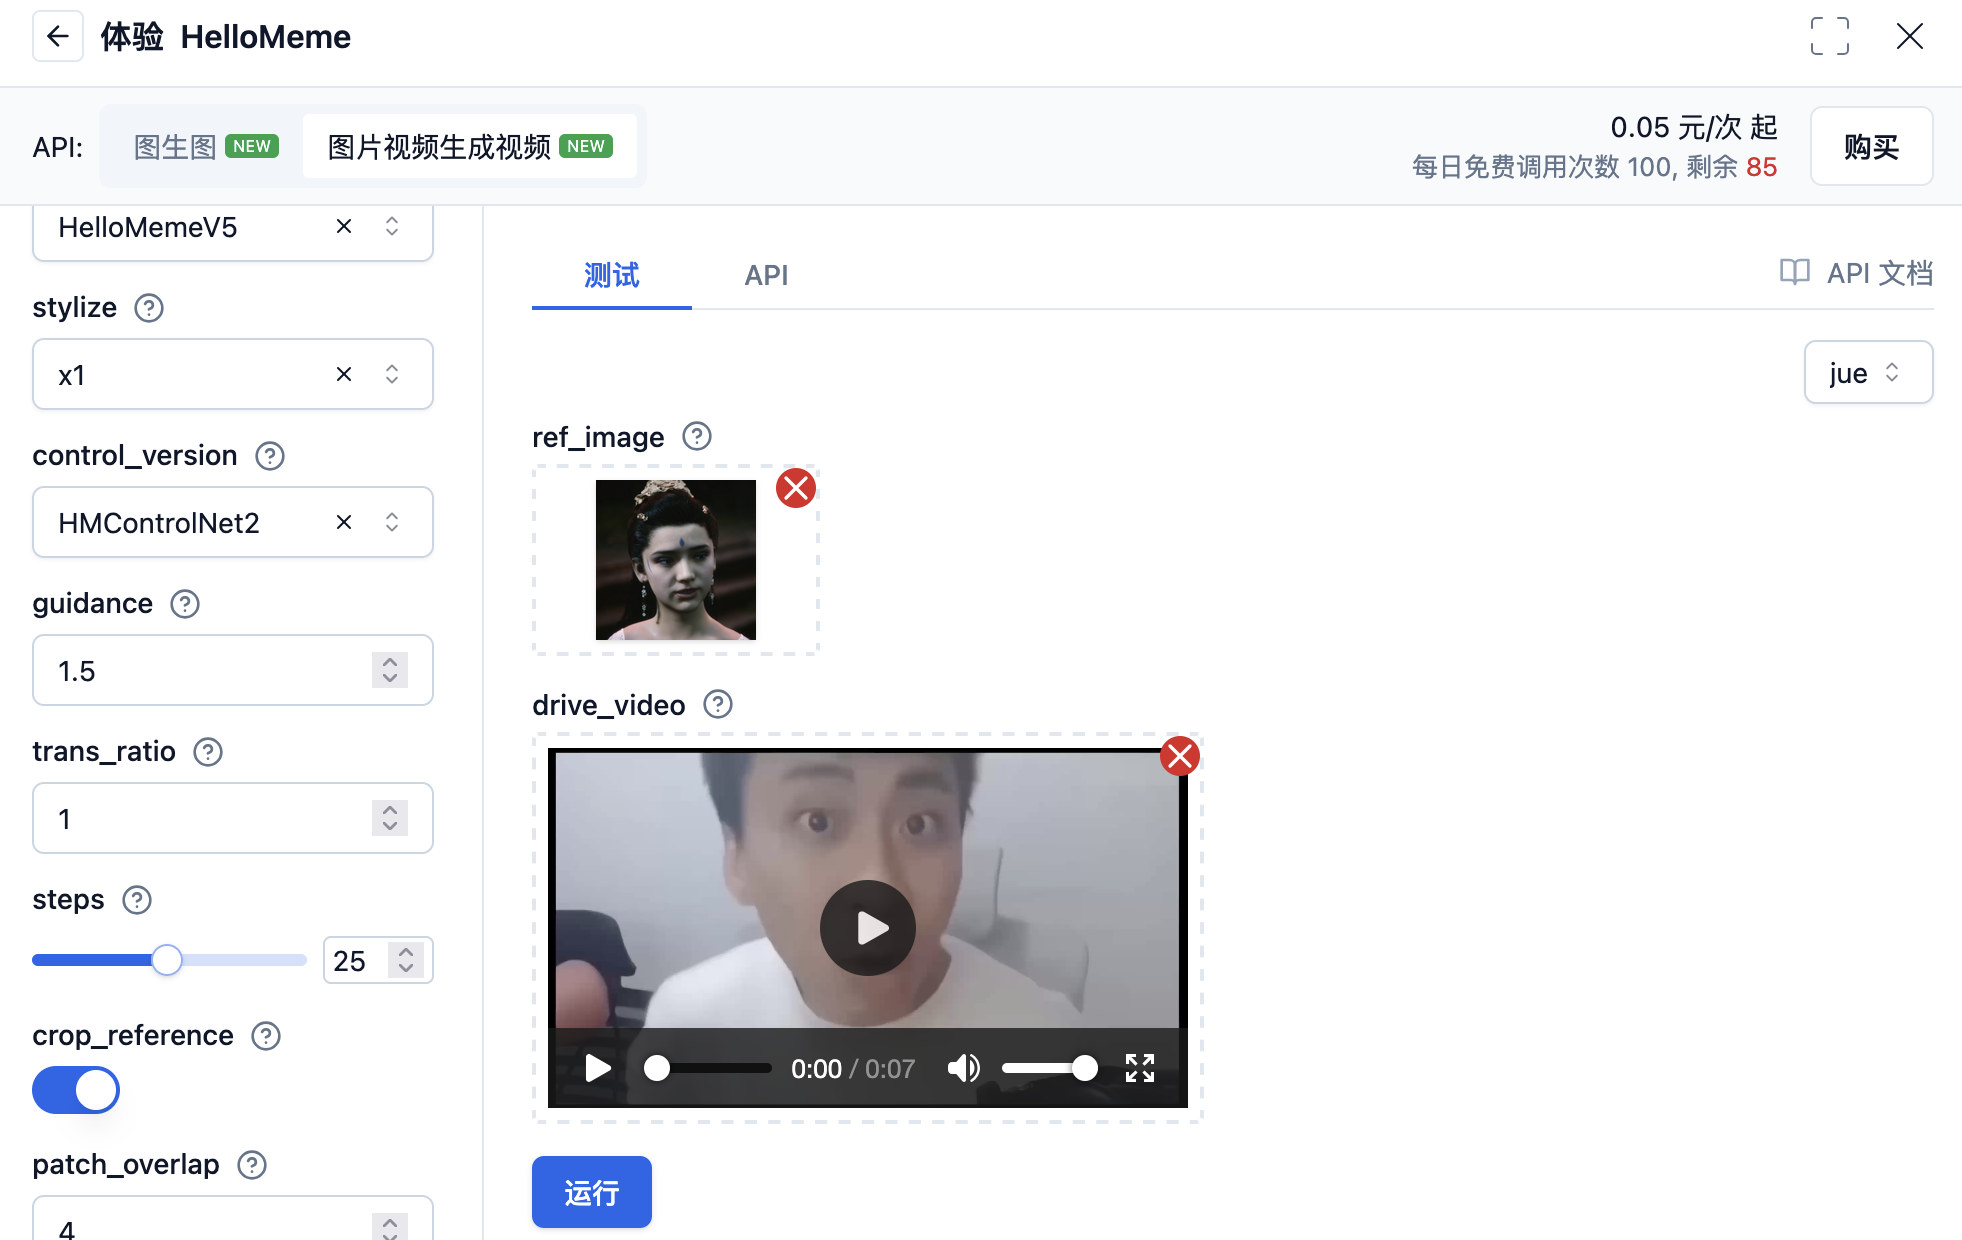The width and height of the screenshot is (1962, 1240).
Task: Toggle crop_reference off
Action: [x=75, y=1090]
